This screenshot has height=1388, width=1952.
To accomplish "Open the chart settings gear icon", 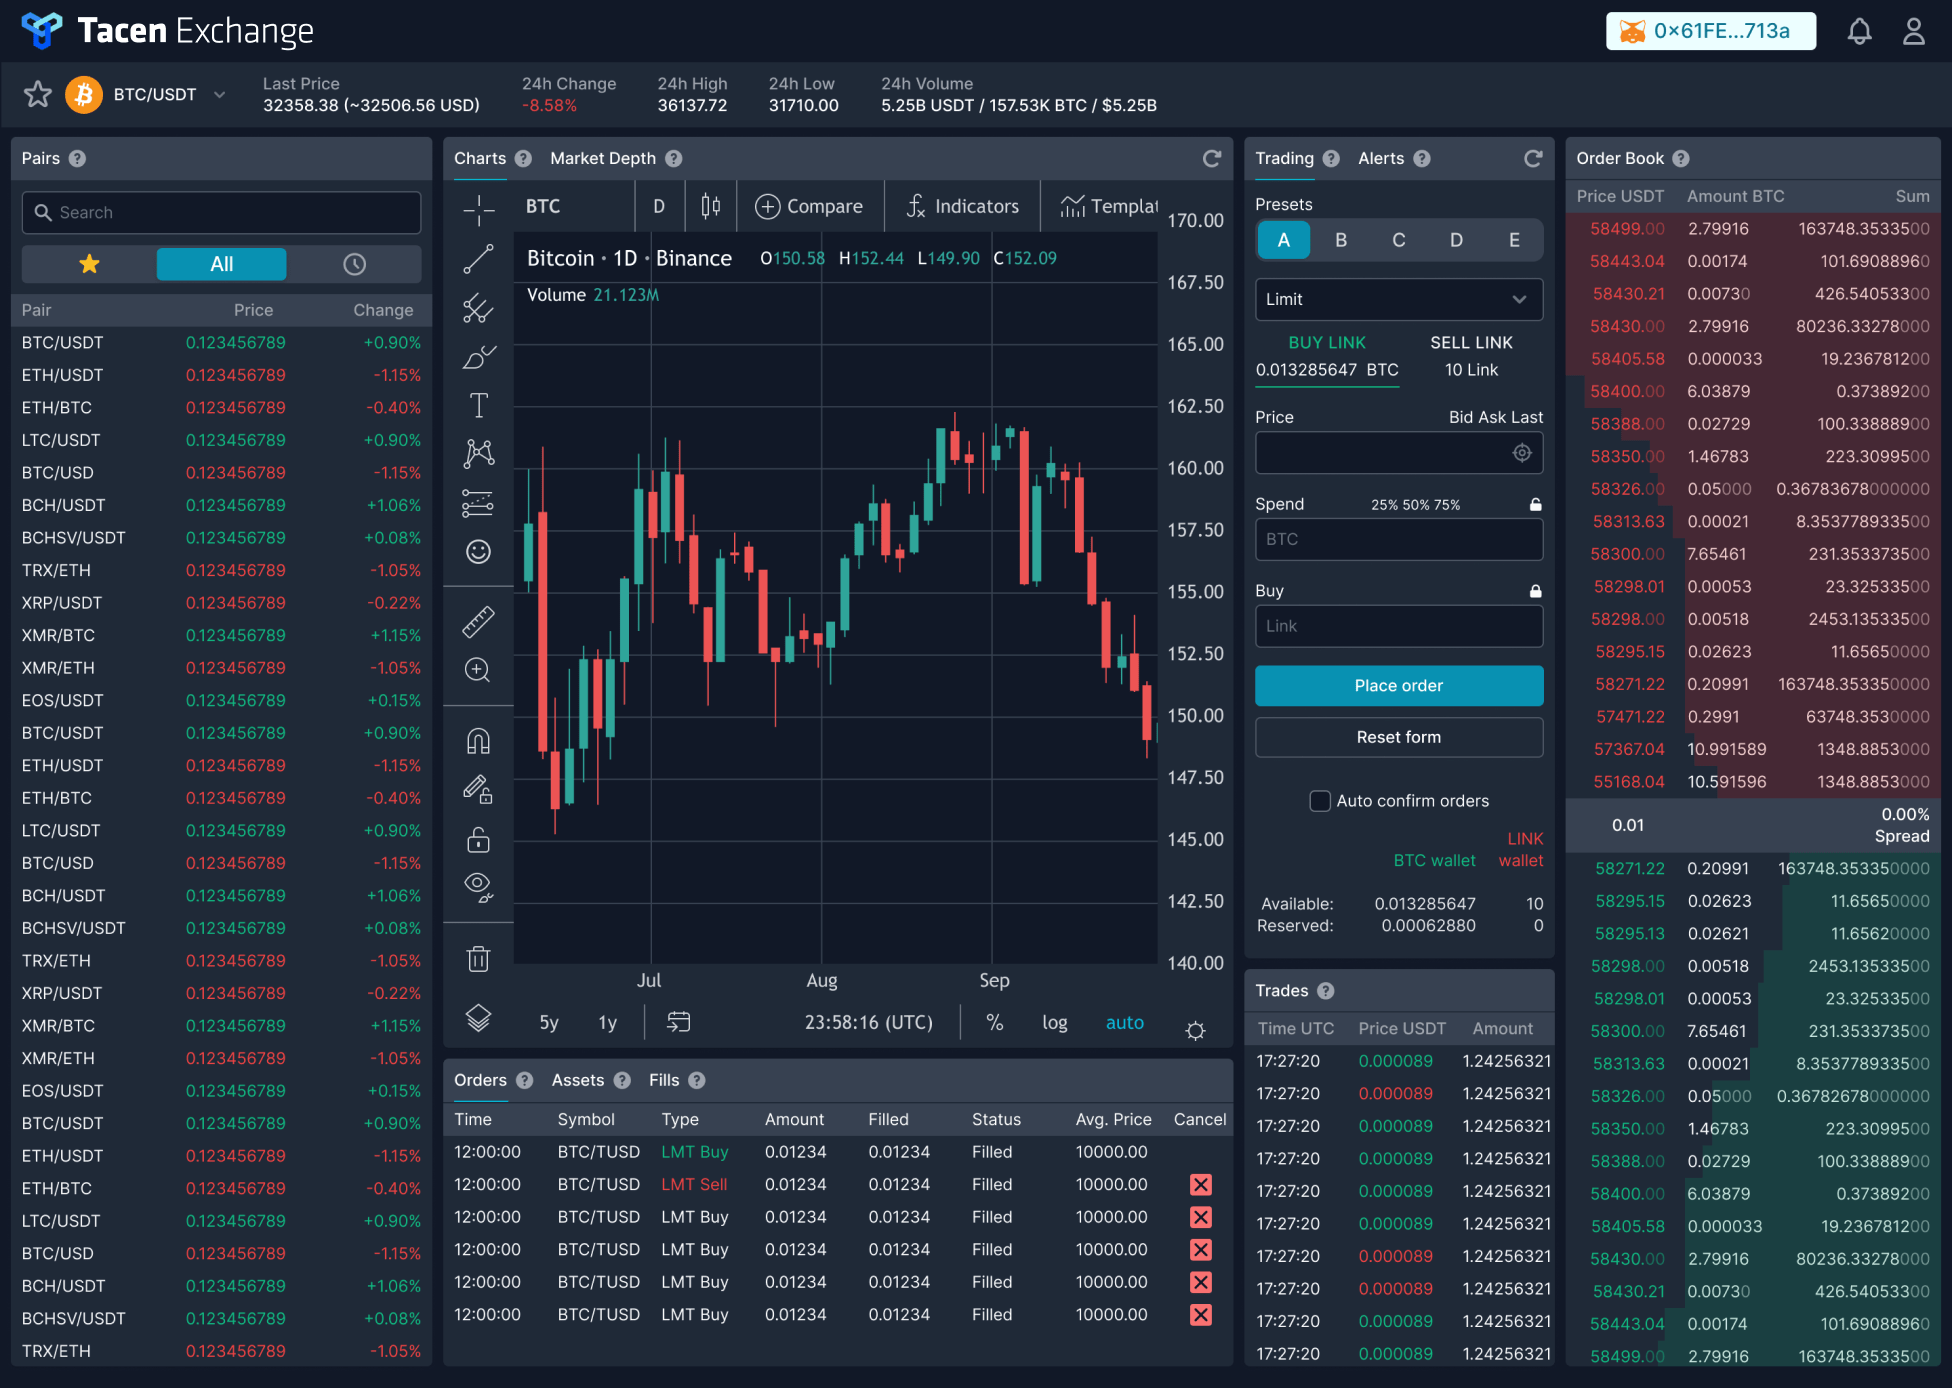I will click(x=1195, y=1030).
